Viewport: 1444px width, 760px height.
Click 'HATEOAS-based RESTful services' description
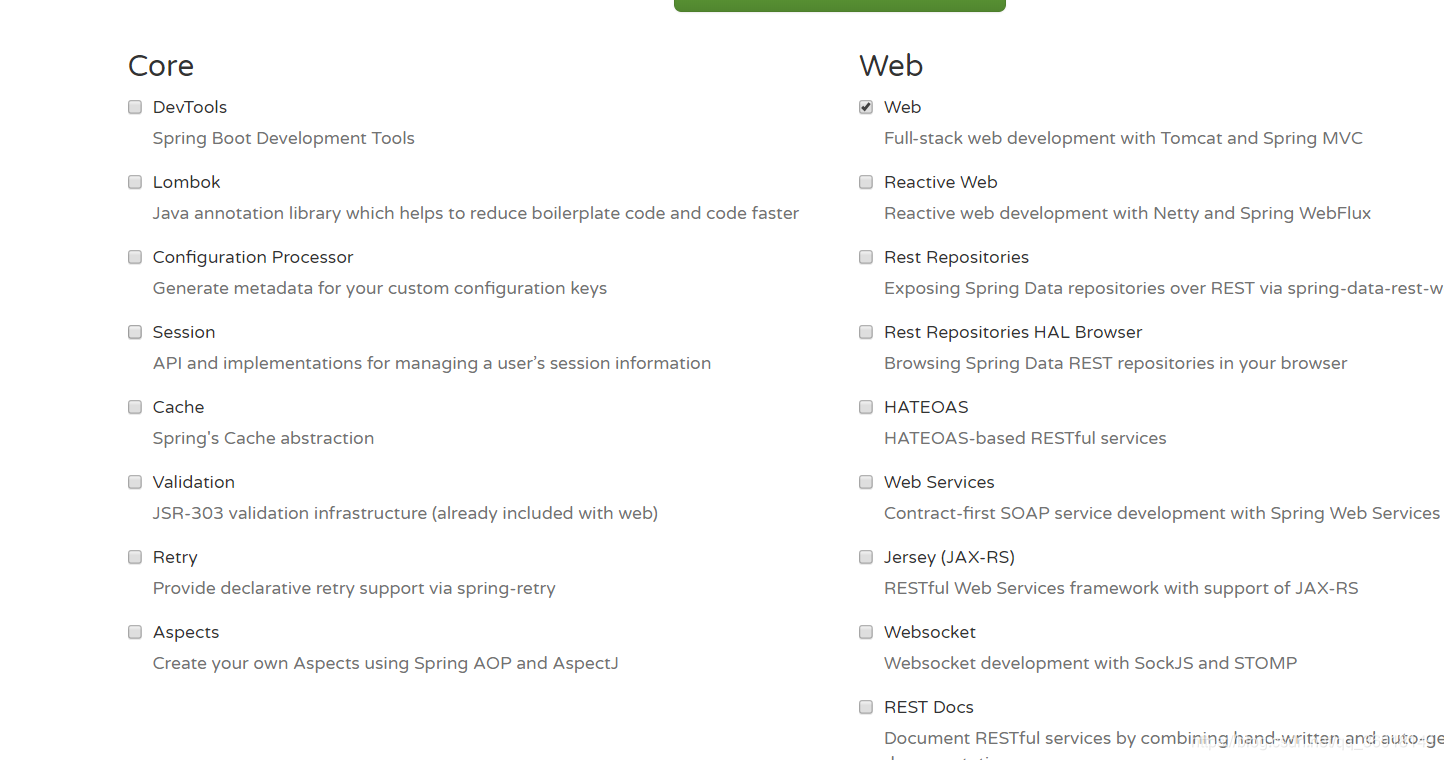coord(1025,438)
